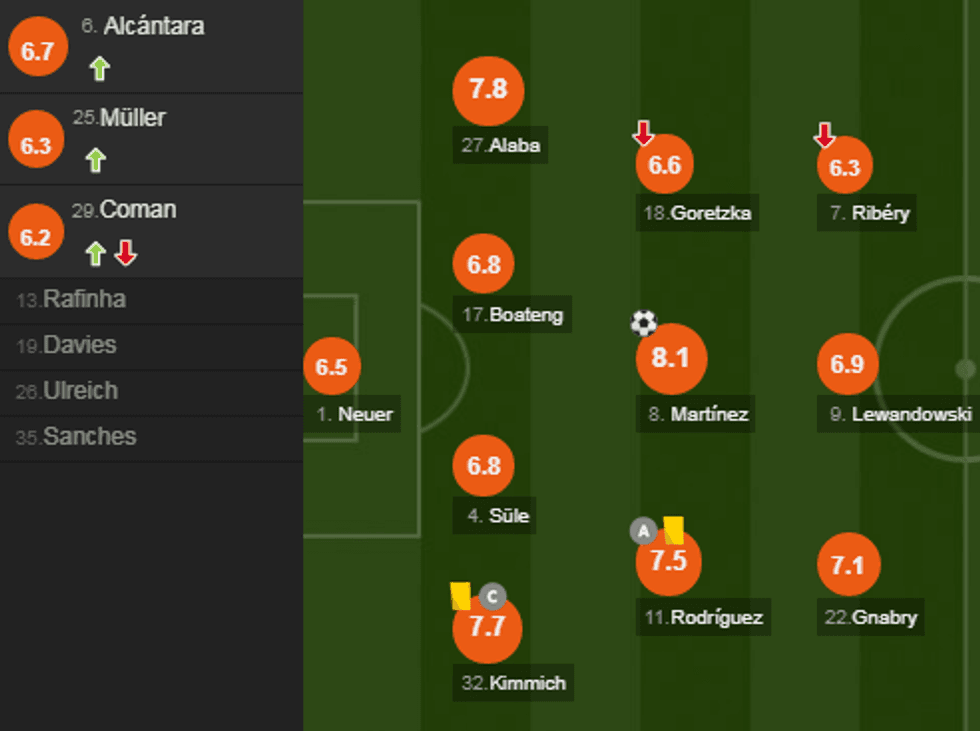Viewport: 980px width, 731px height.
Task: Click the Gnabry name label
Action: click(x=870, y=617)
